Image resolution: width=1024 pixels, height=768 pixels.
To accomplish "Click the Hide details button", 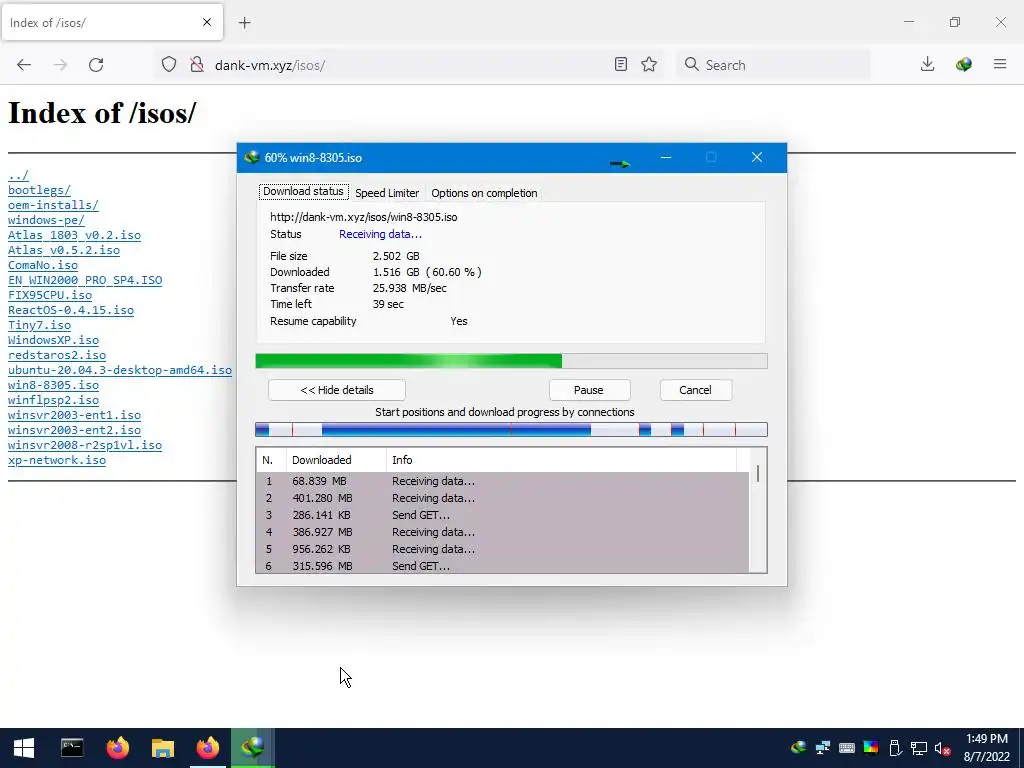I will coord(336,390).
